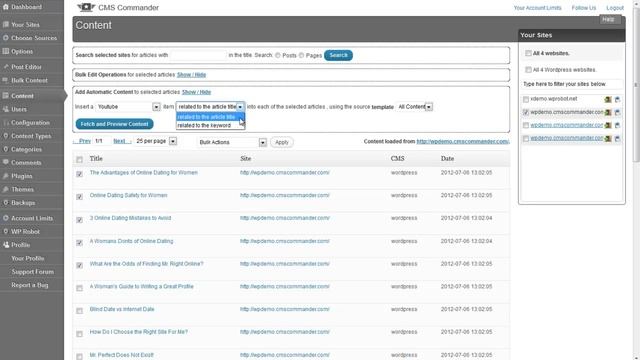Choose 'related to the article title' option
The width and height of the screenshot is (640, 360).
click(210, 117)
